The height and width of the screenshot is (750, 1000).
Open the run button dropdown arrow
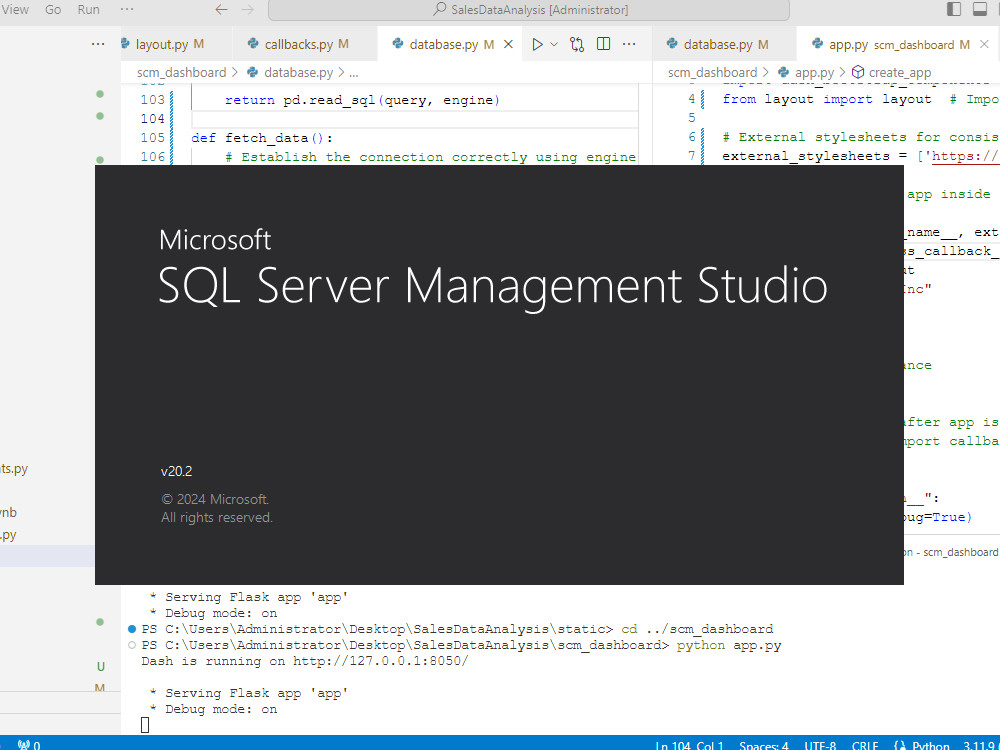pyautogui.click(x=554, y=44)
